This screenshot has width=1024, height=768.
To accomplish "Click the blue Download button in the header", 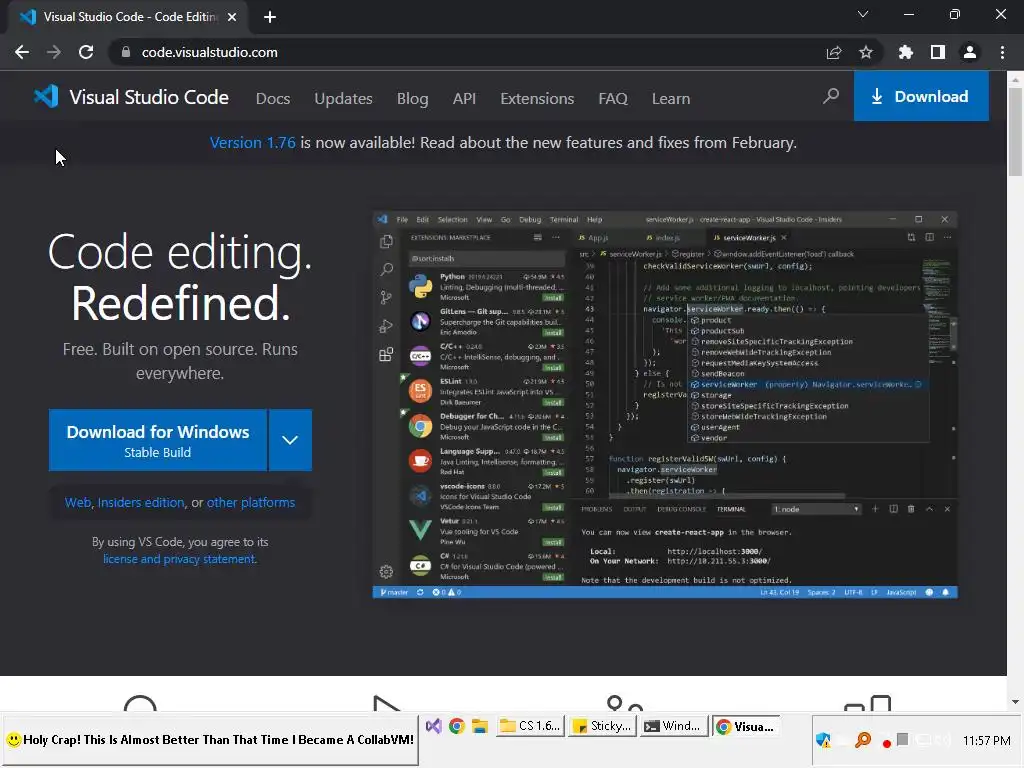I will 921,96.
